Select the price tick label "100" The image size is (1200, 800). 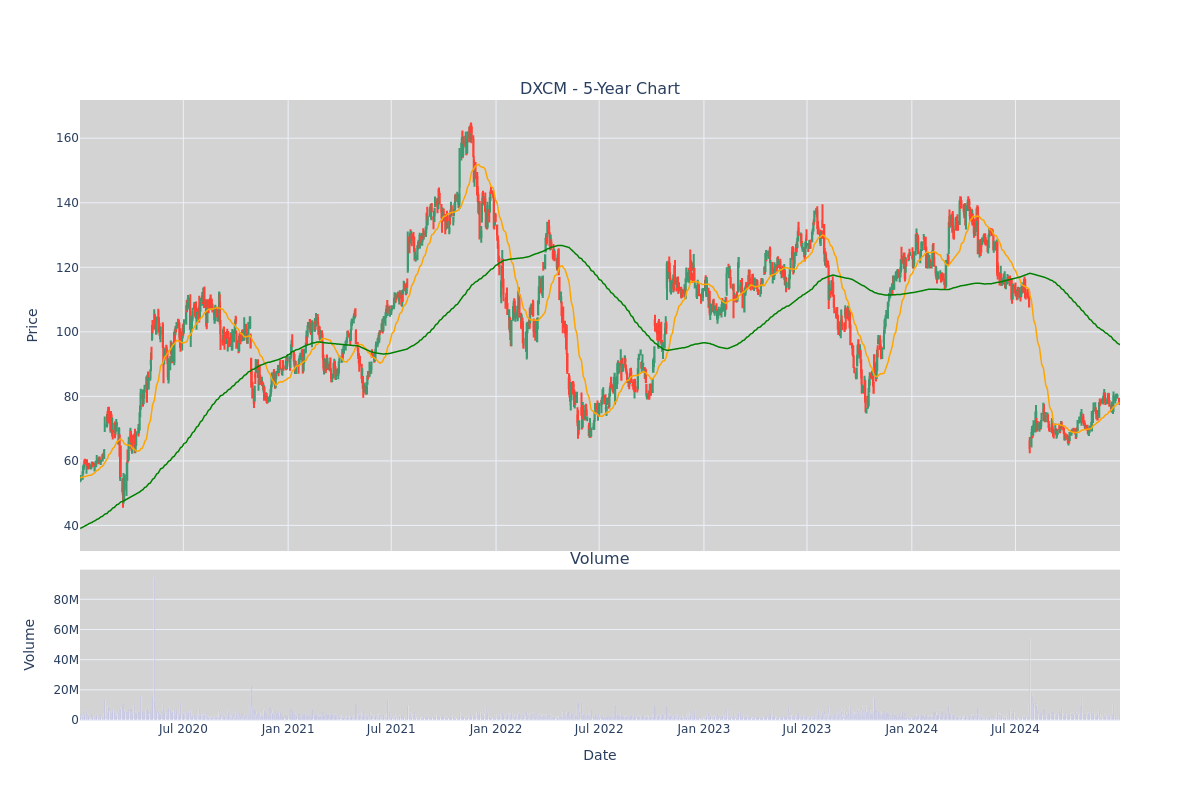tap(67, 332)
